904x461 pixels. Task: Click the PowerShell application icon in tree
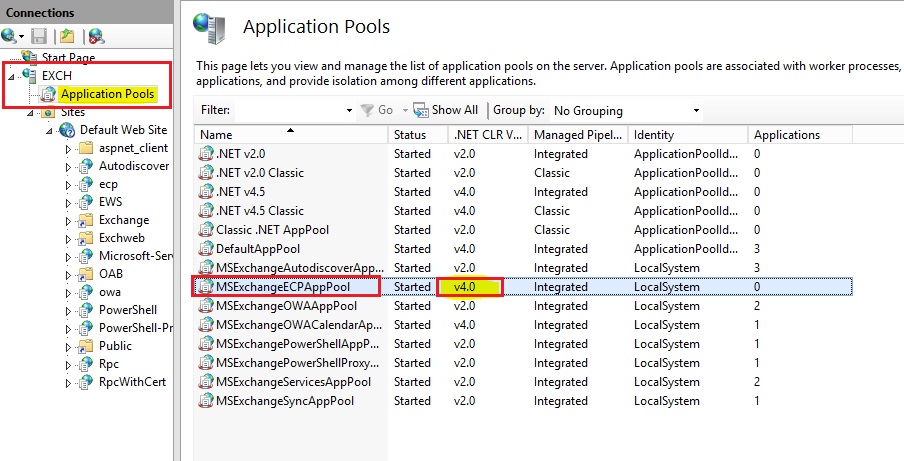pos(85,310)
